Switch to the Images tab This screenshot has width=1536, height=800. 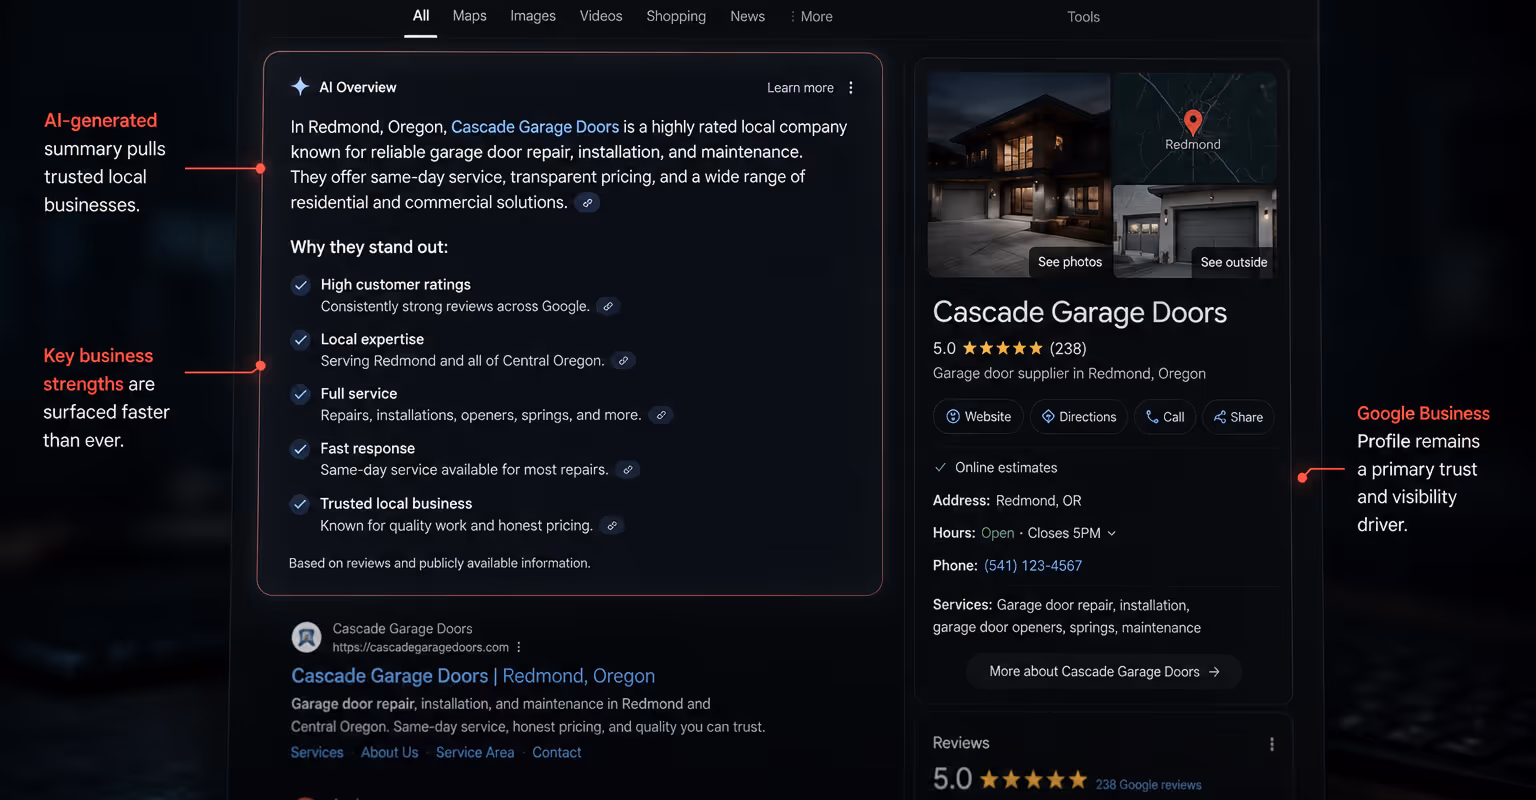tap(533, 16)
